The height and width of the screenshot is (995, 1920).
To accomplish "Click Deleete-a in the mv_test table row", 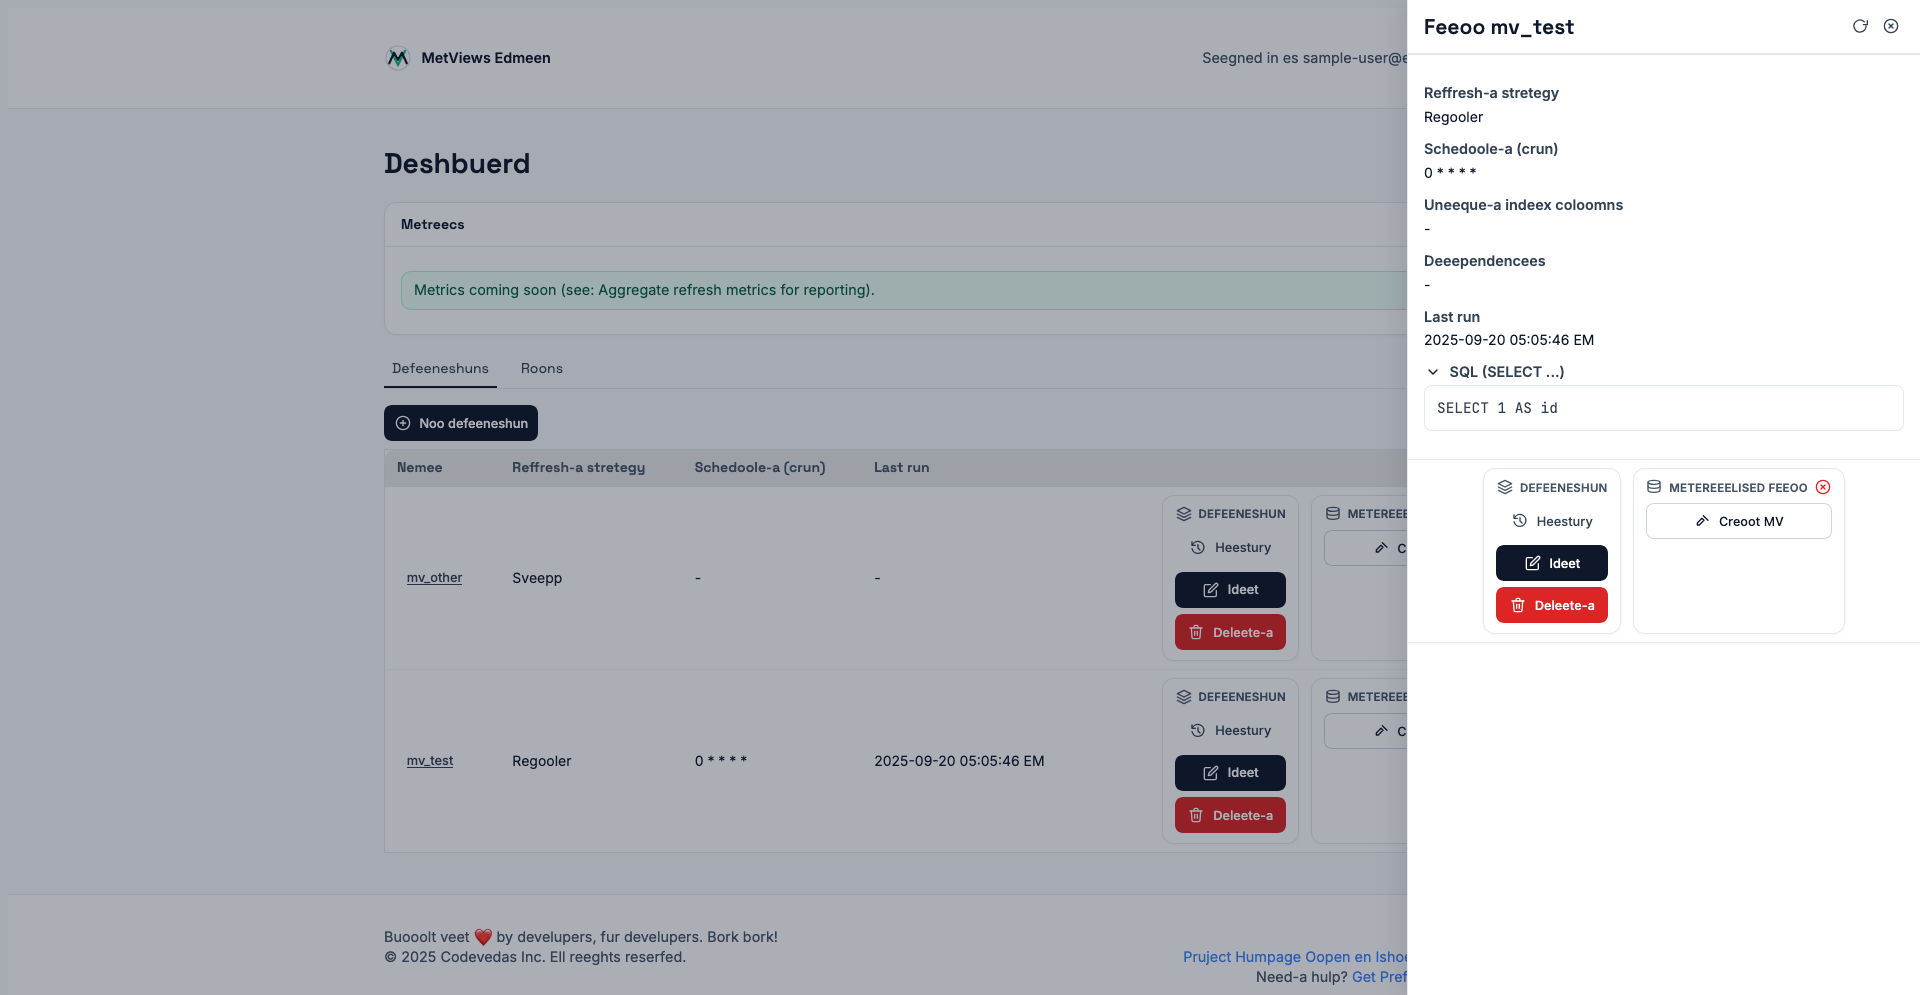I will (1230, 815).
